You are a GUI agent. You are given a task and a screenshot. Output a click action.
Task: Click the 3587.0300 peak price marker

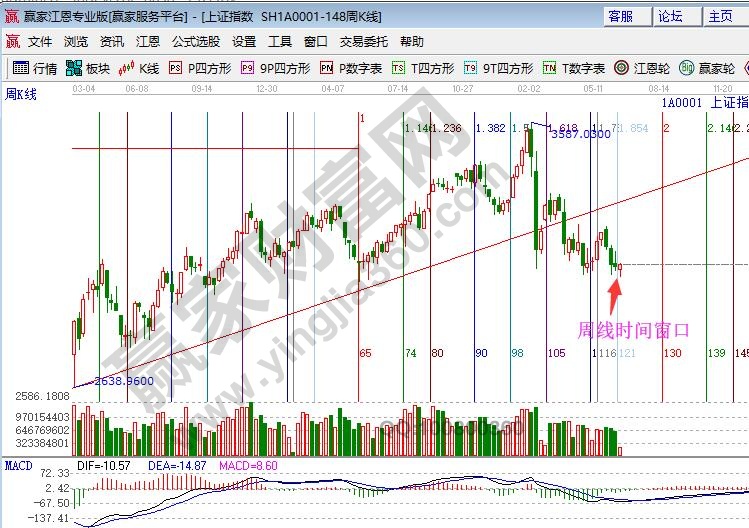[580, 133]
